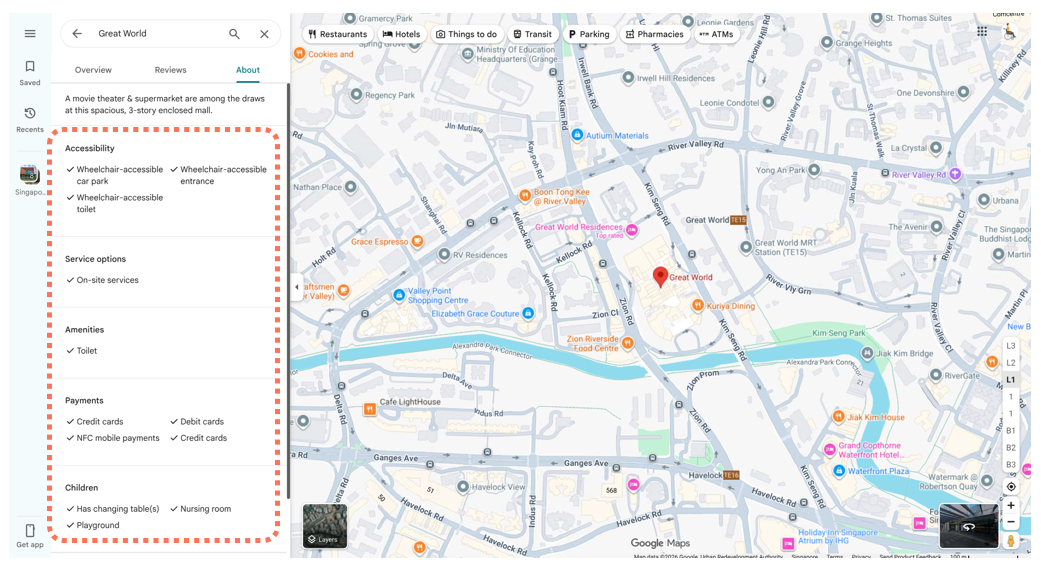
Task: Click the search magnifier icon
Action: point(234,33)
